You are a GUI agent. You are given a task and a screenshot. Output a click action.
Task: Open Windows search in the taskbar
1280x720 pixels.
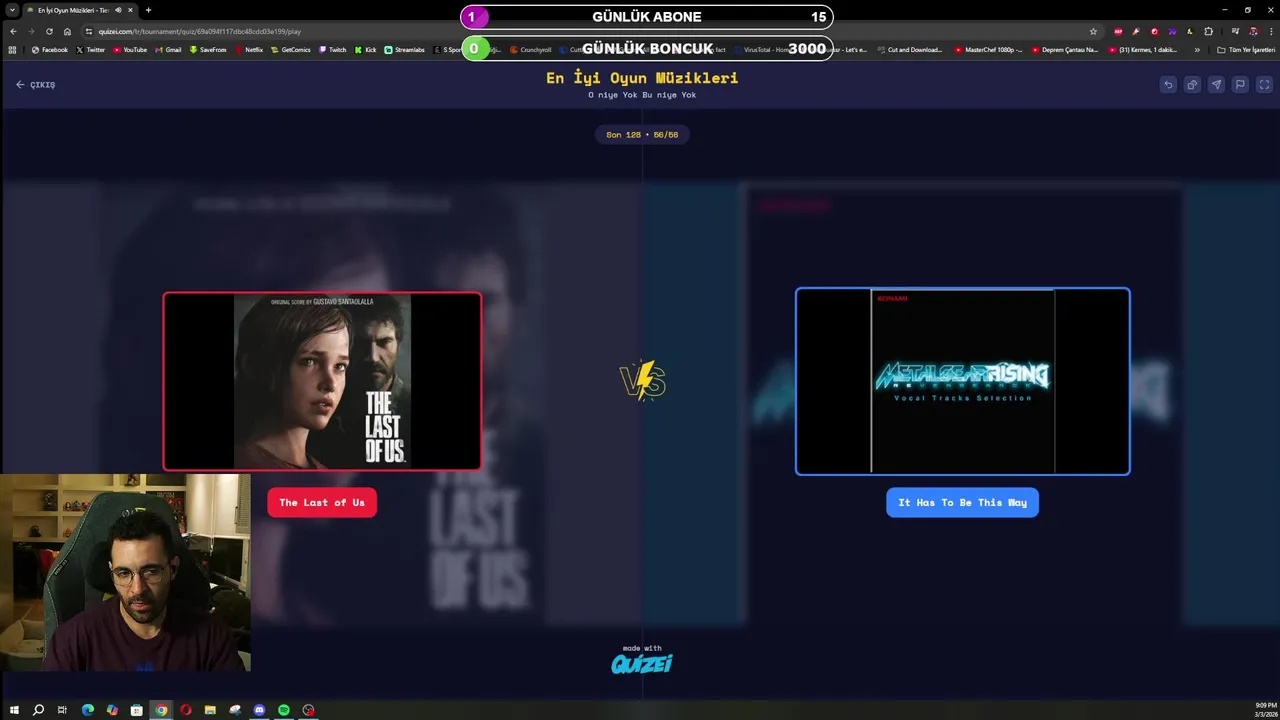[x=38, y=710]
